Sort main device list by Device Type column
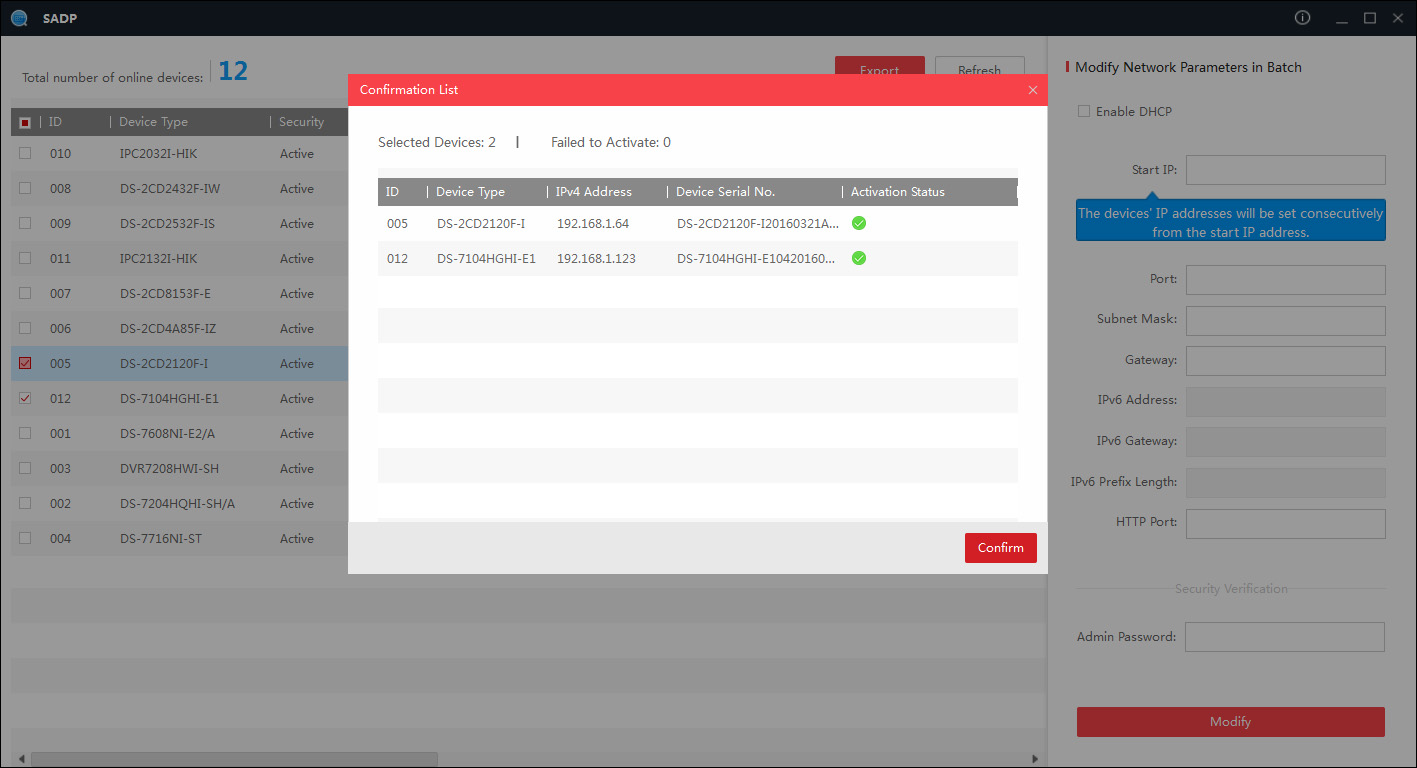1417x768 pixels. 153,122
